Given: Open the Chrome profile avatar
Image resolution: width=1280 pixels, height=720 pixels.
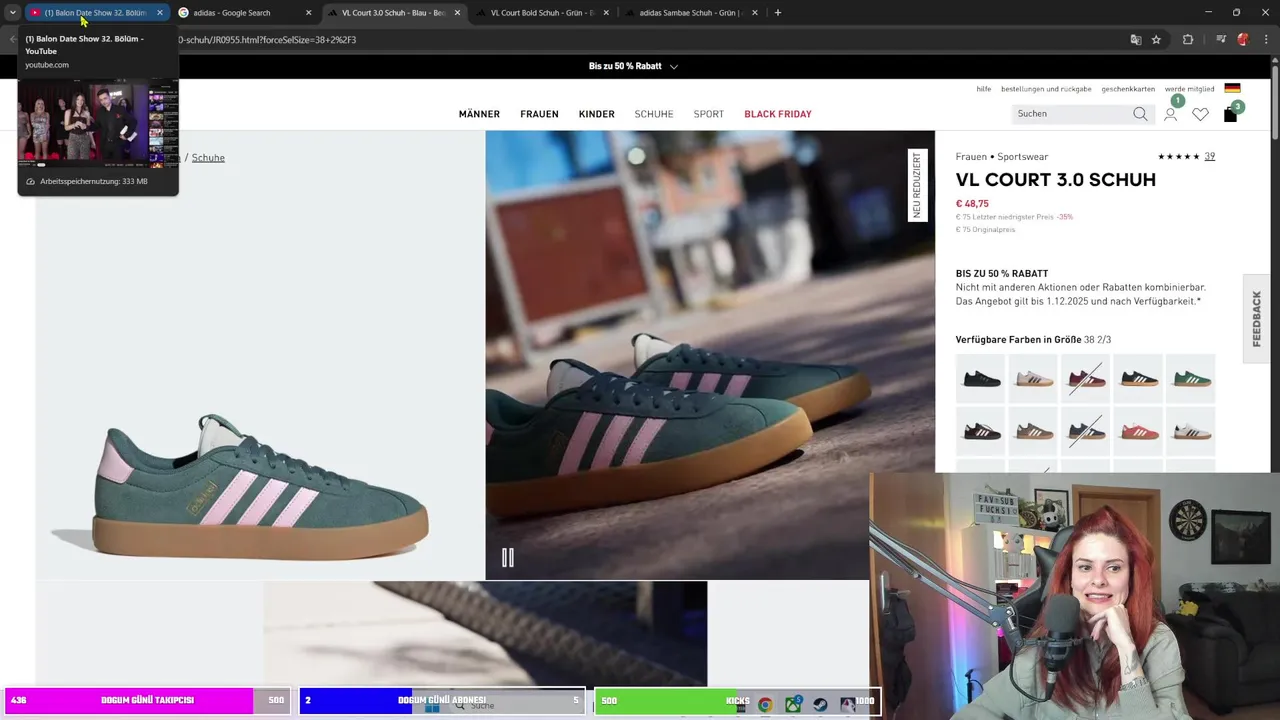Looking at the screenshot, I should click(1243, 40).
